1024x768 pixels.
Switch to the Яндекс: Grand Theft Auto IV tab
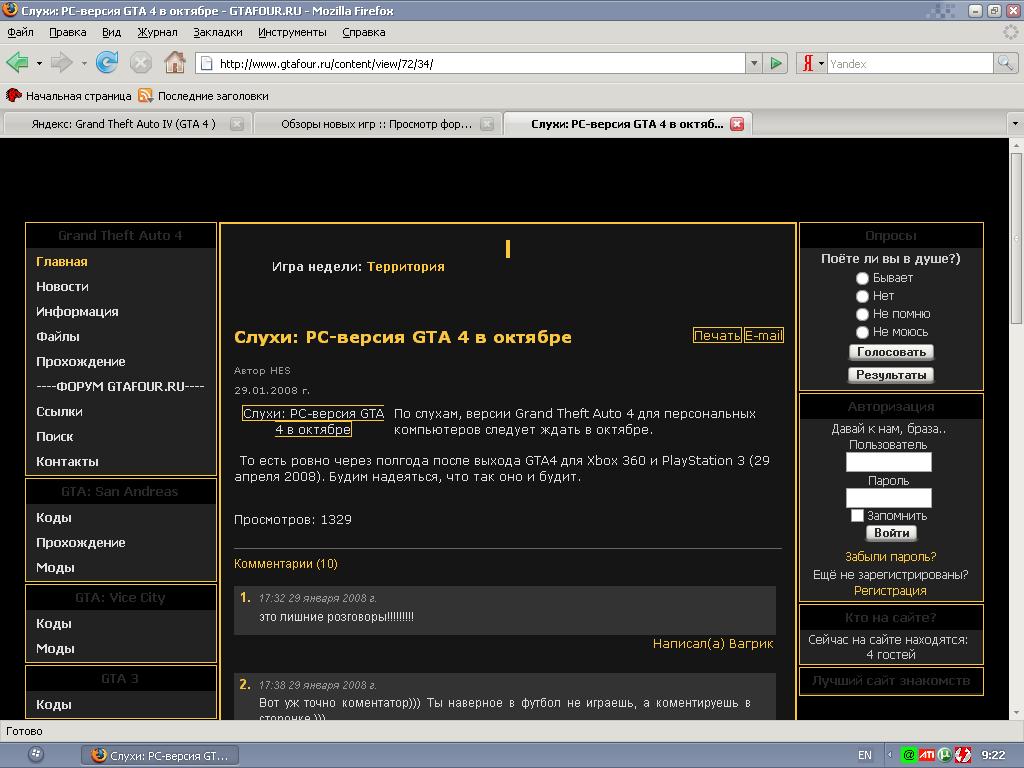(124, 124)
